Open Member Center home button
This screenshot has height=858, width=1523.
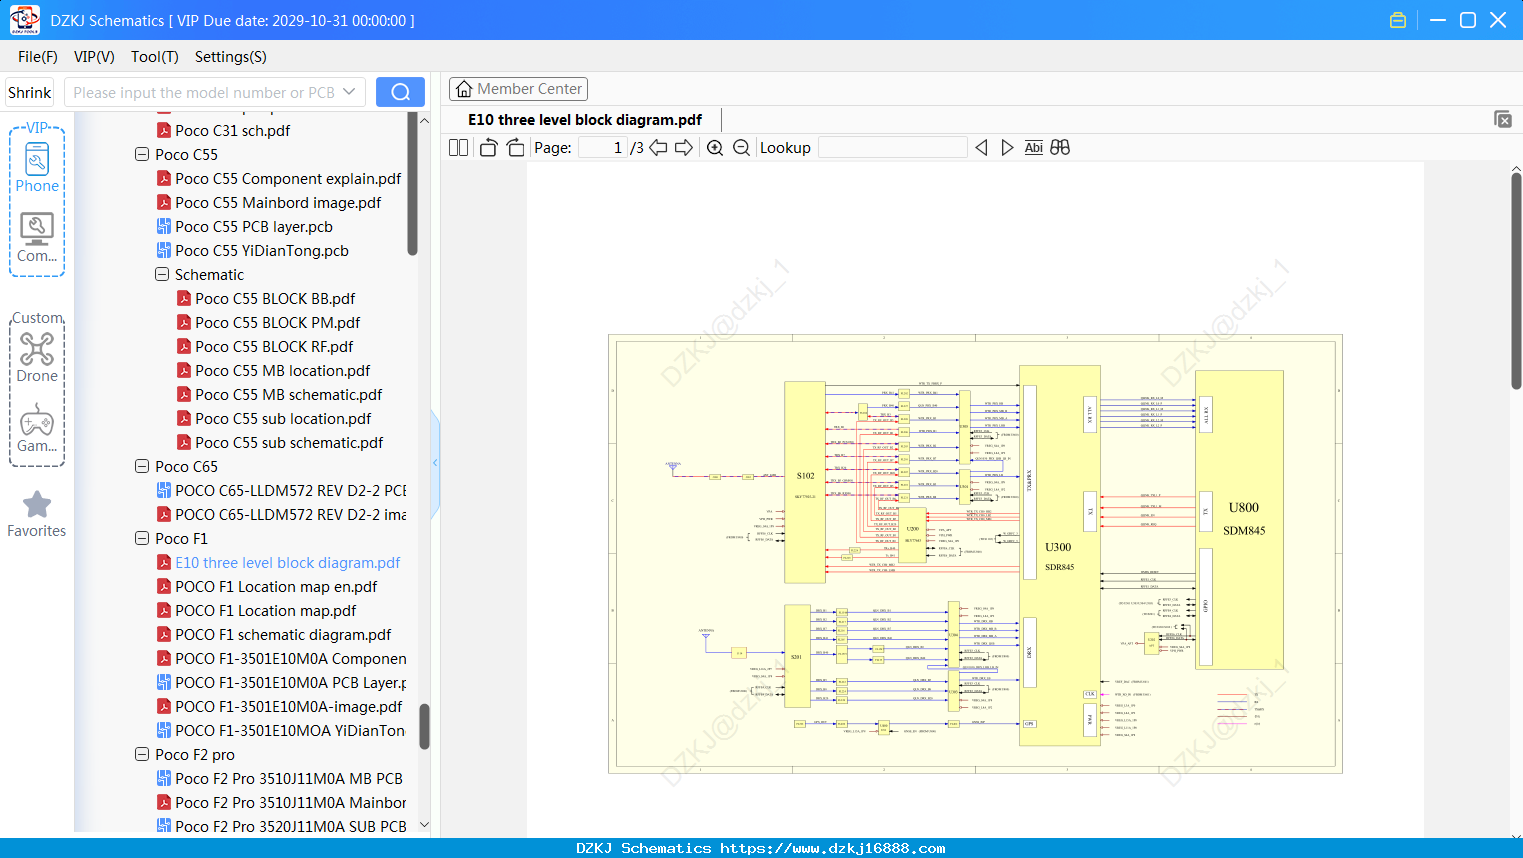tap(518, 89)
